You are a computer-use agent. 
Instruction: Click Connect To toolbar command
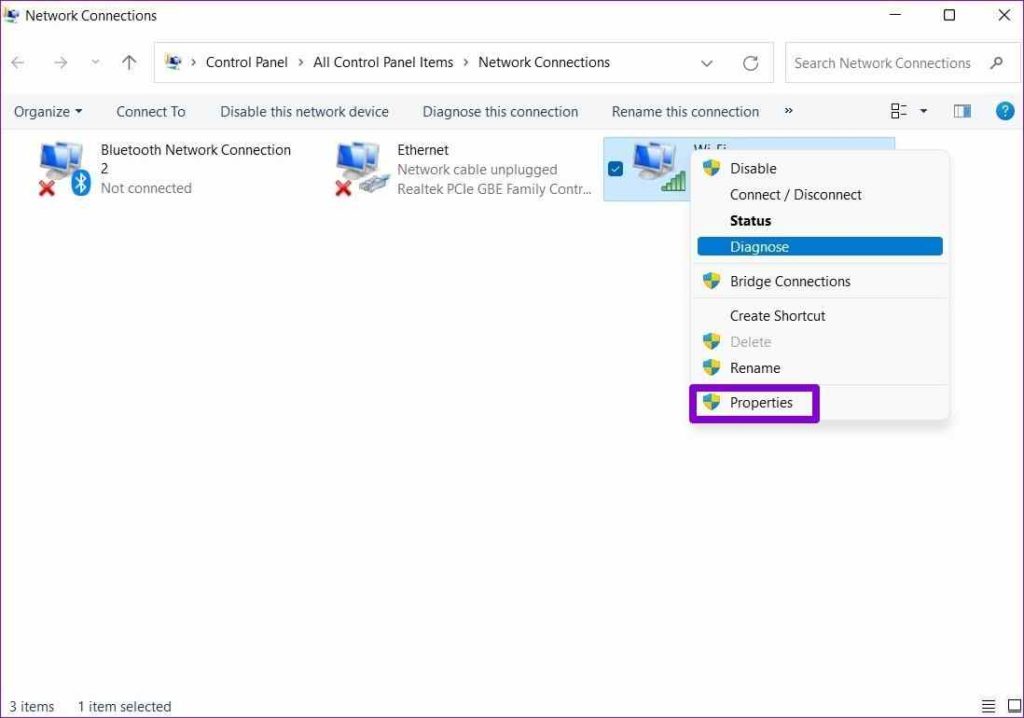(x=151, y=112)
